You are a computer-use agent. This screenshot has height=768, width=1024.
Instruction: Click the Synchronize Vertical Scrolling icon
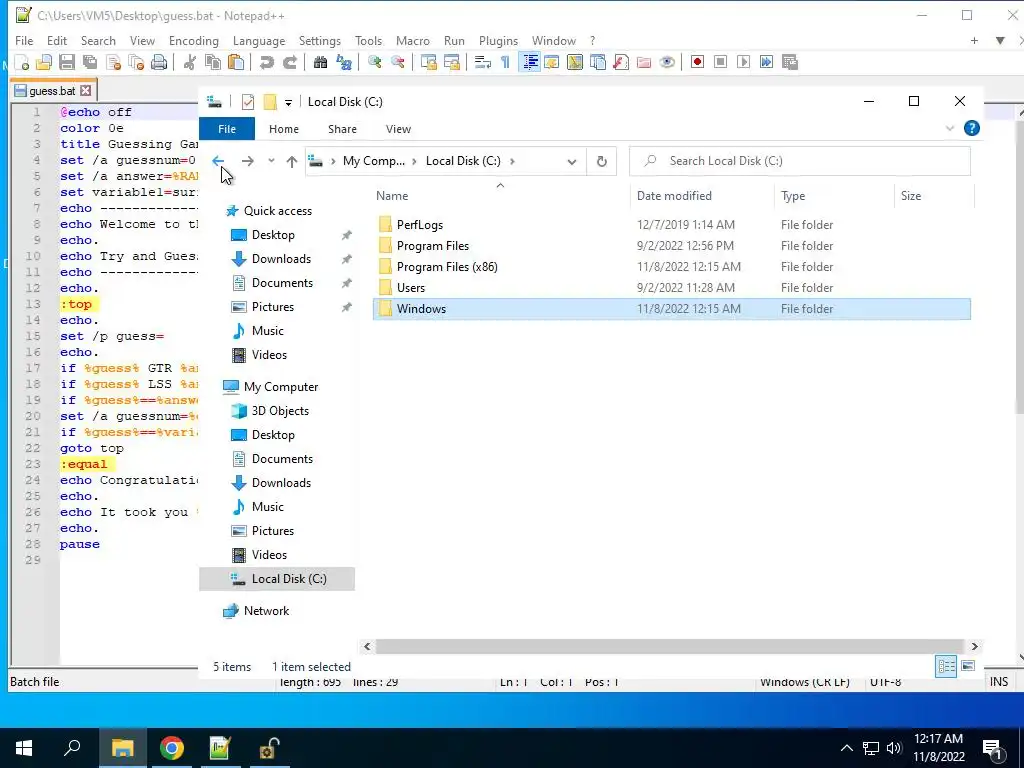[x=428, y=62]
